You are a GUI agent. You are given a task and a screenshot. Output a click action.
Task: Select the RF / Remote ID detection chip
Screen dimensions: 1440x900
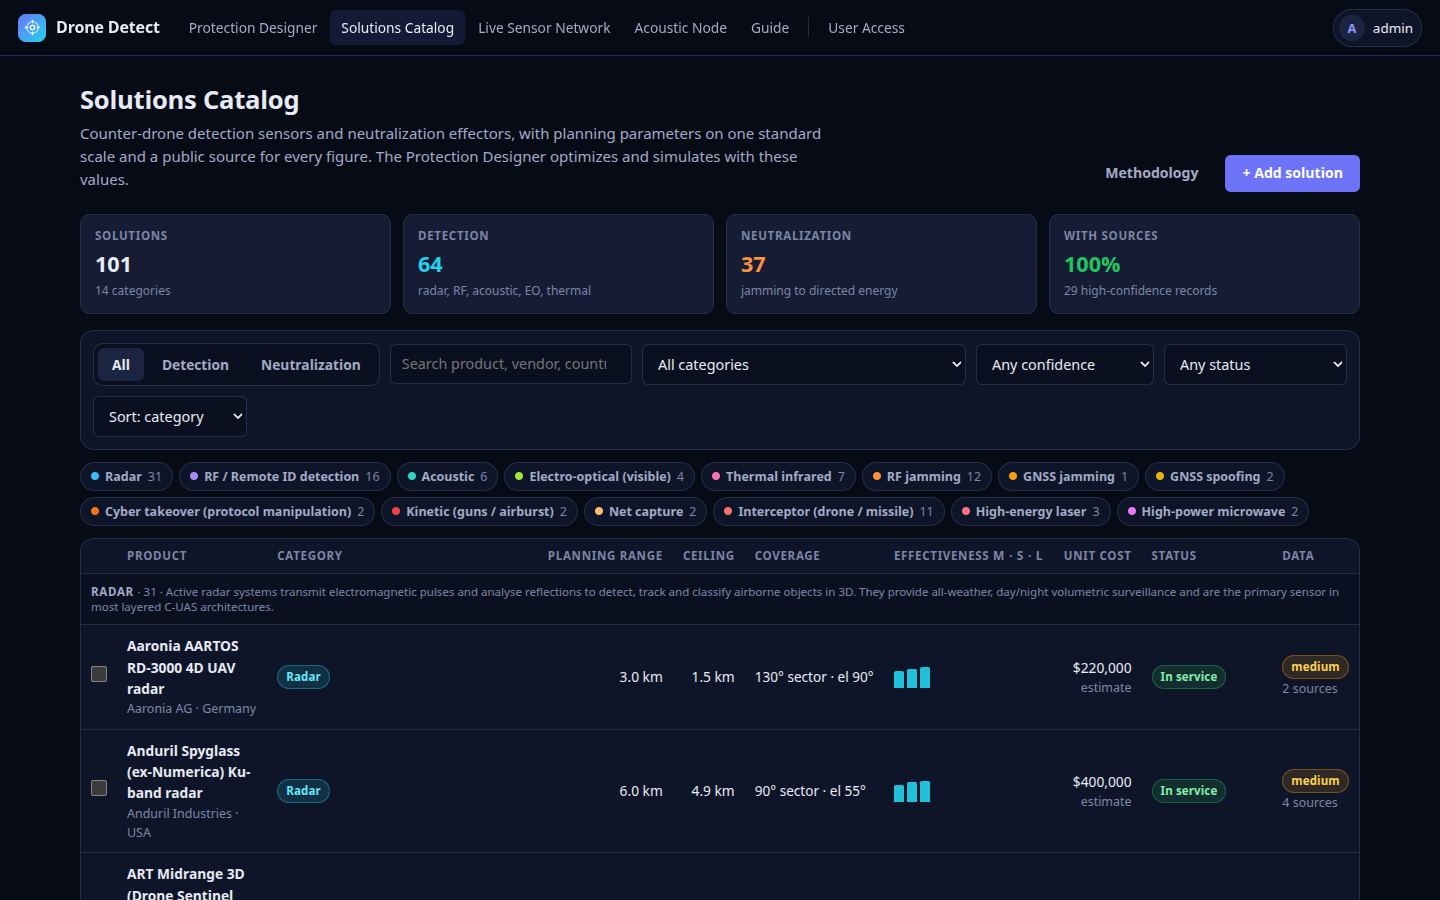pos(285,477)
